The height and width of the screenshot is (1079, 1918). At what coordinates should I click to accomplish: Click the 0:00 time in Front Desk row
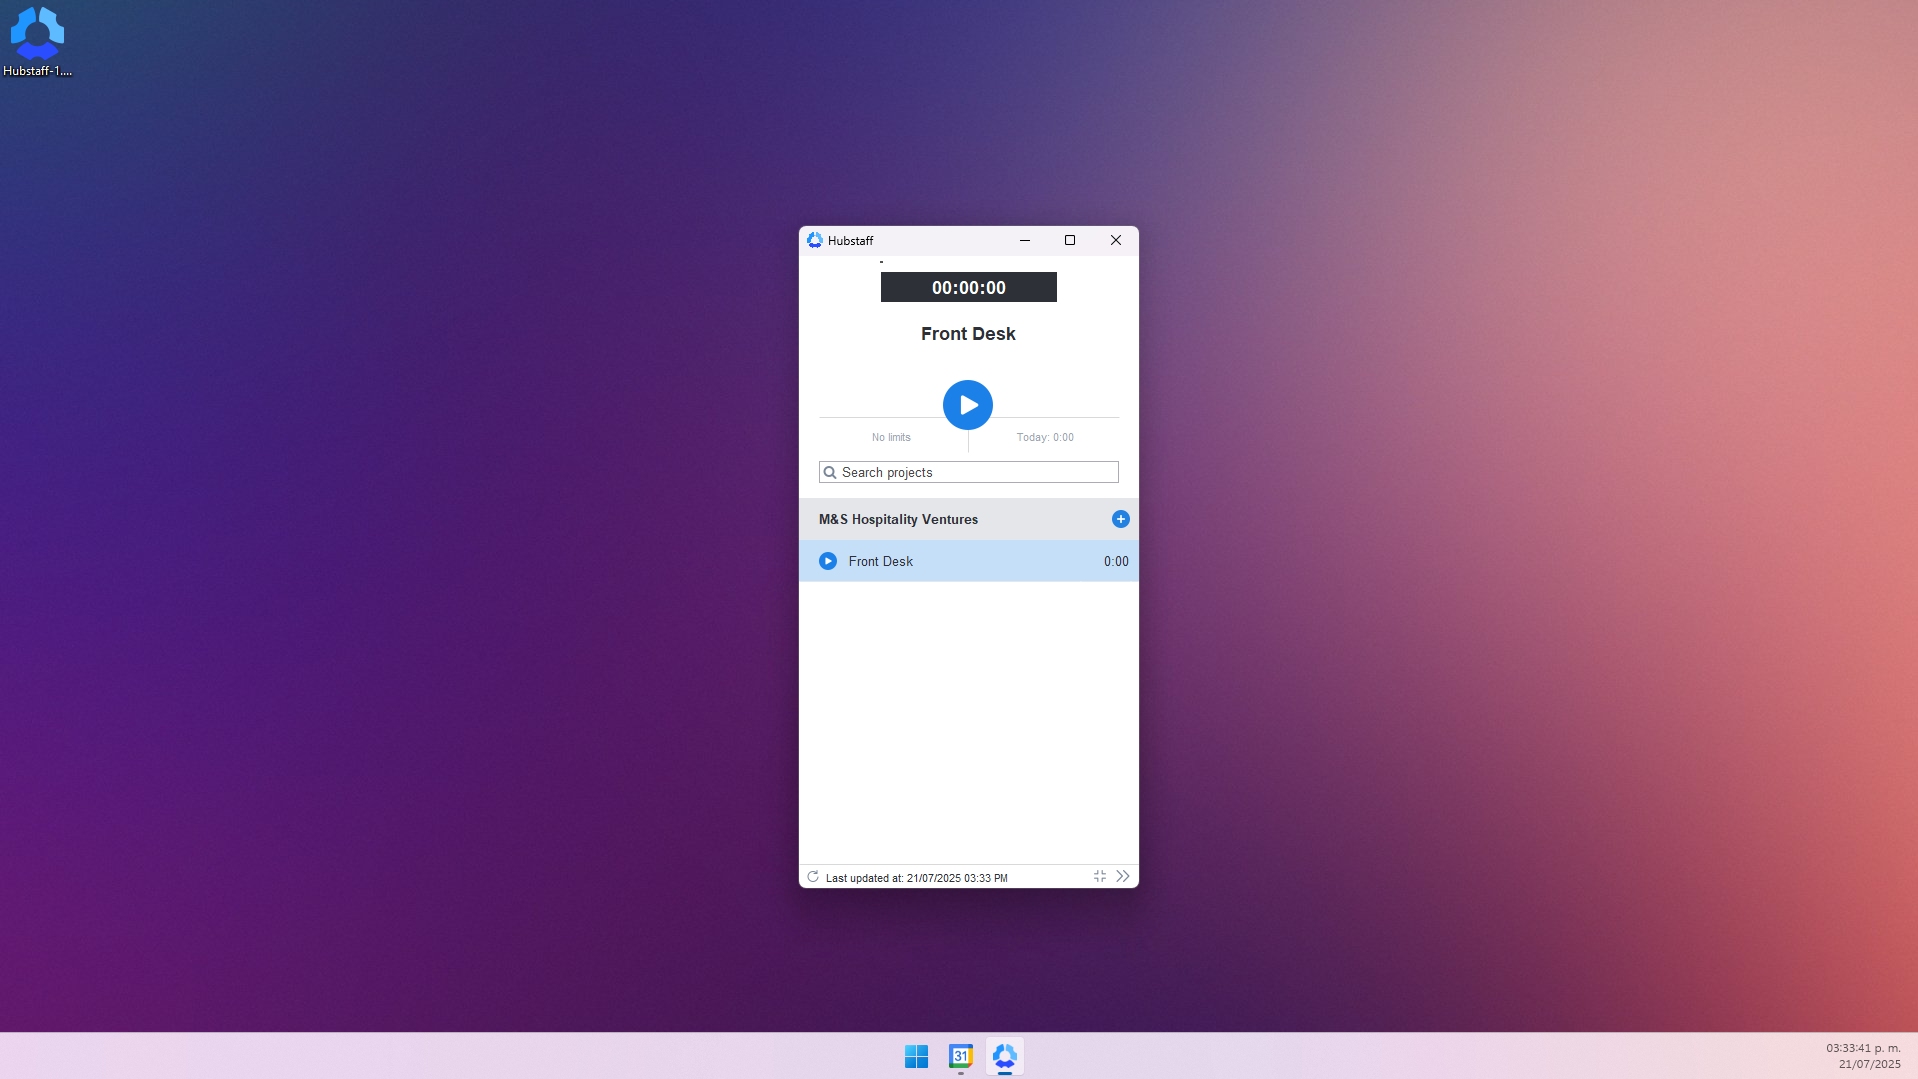[x=1116, y=561]
